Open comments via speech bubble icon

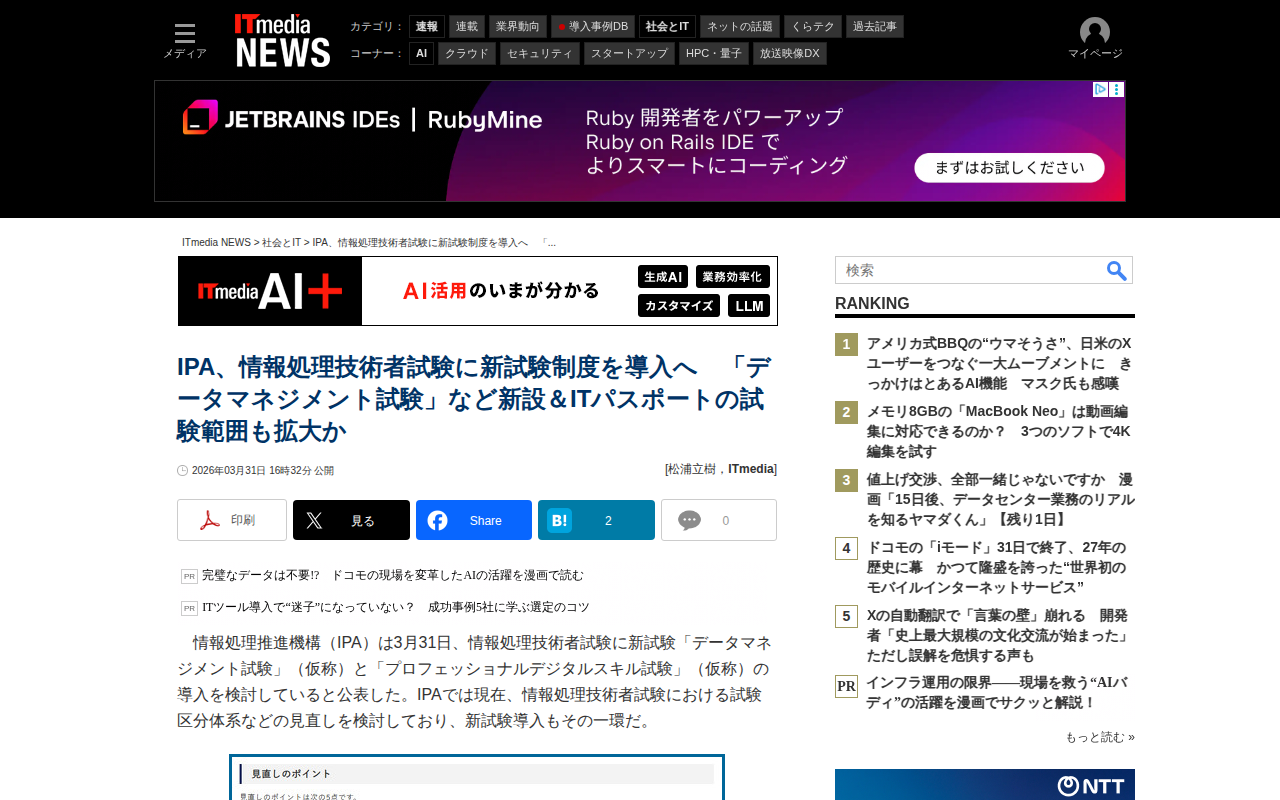[x=689, y=520]
